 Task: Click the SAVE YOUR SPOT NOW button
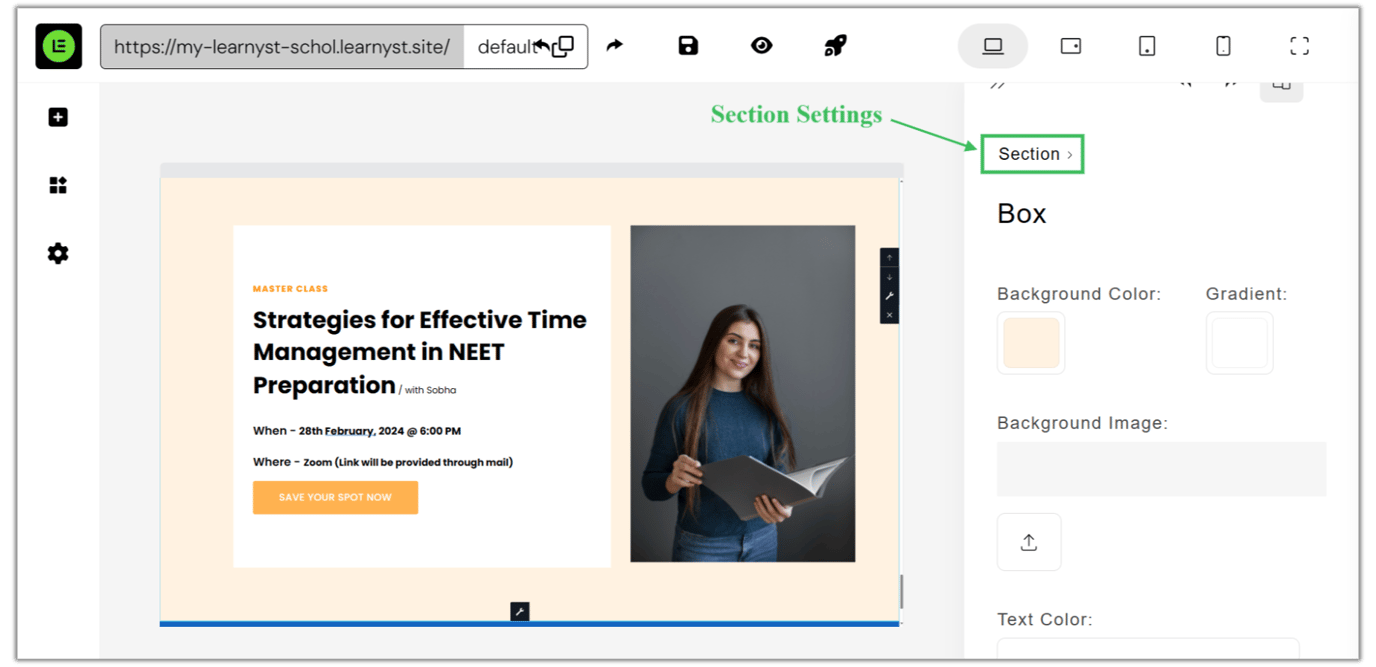pyautogui.click(x=335, y=497)
